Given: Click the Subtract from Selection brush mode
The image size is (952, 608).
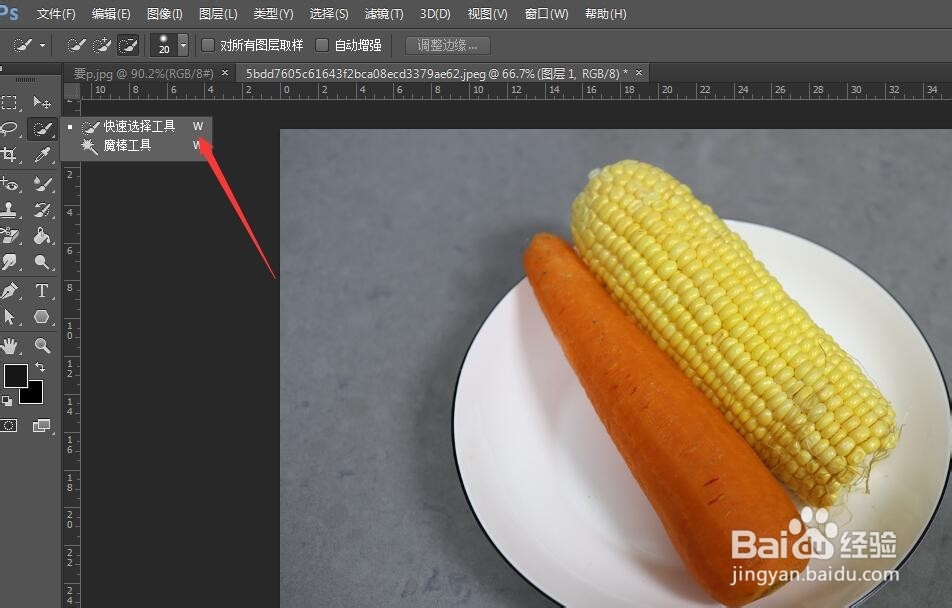Looking at the screenshot, I should click(128, 45).
